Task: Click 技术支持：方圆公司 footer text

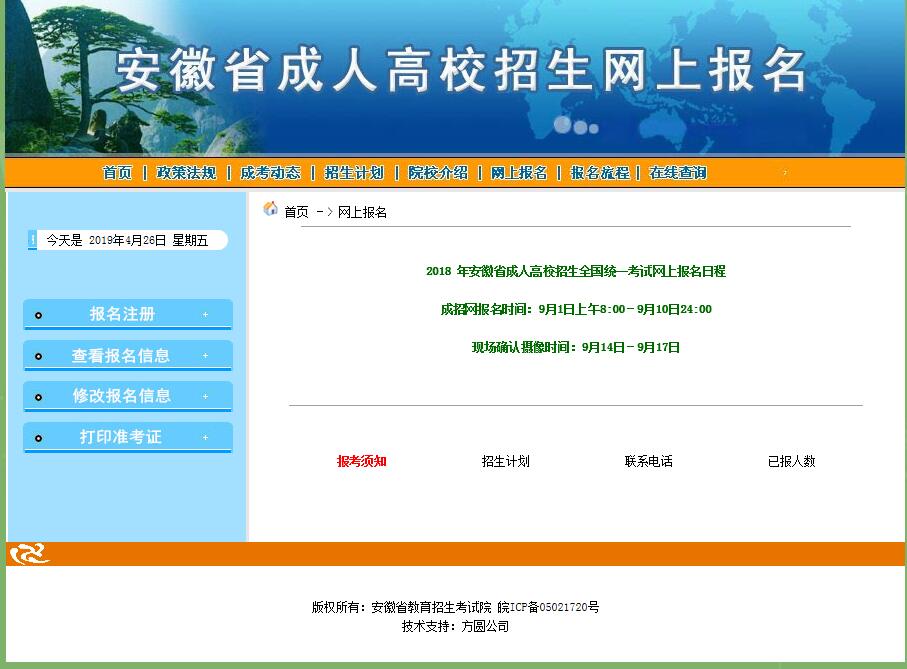Action: 455,626
